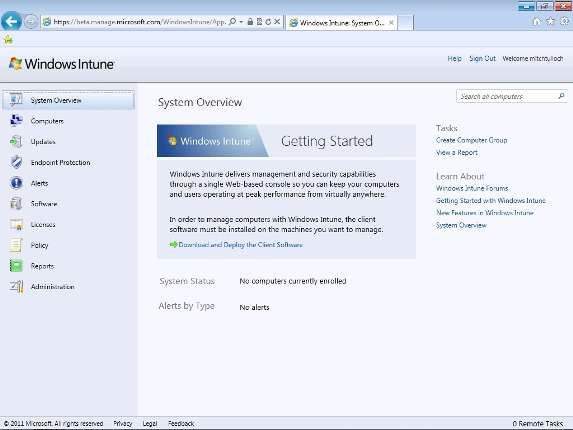Click the browser Back arrow button
The height and width of the screenshot is (430, 573).
pos(11,21)
